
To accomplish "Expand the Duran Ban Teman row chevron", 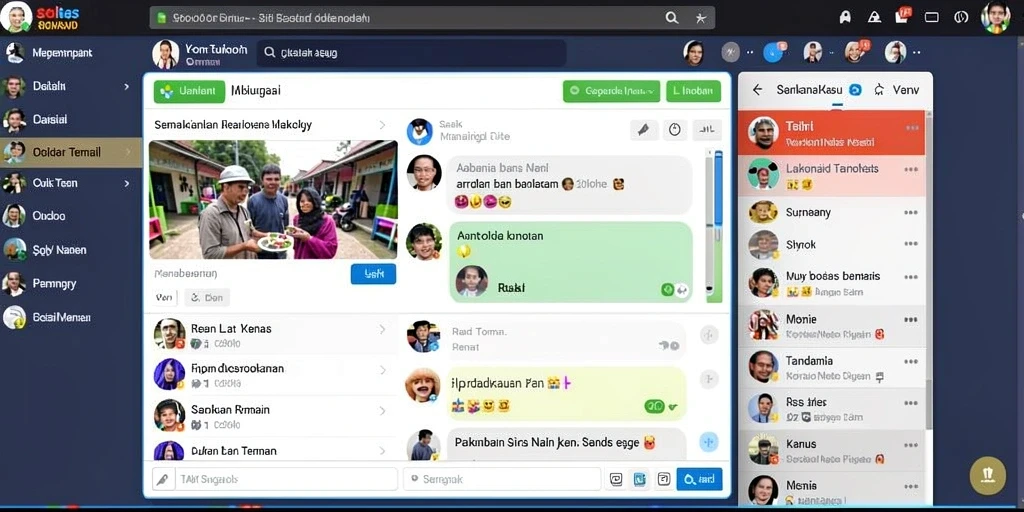I will point(382,451).
